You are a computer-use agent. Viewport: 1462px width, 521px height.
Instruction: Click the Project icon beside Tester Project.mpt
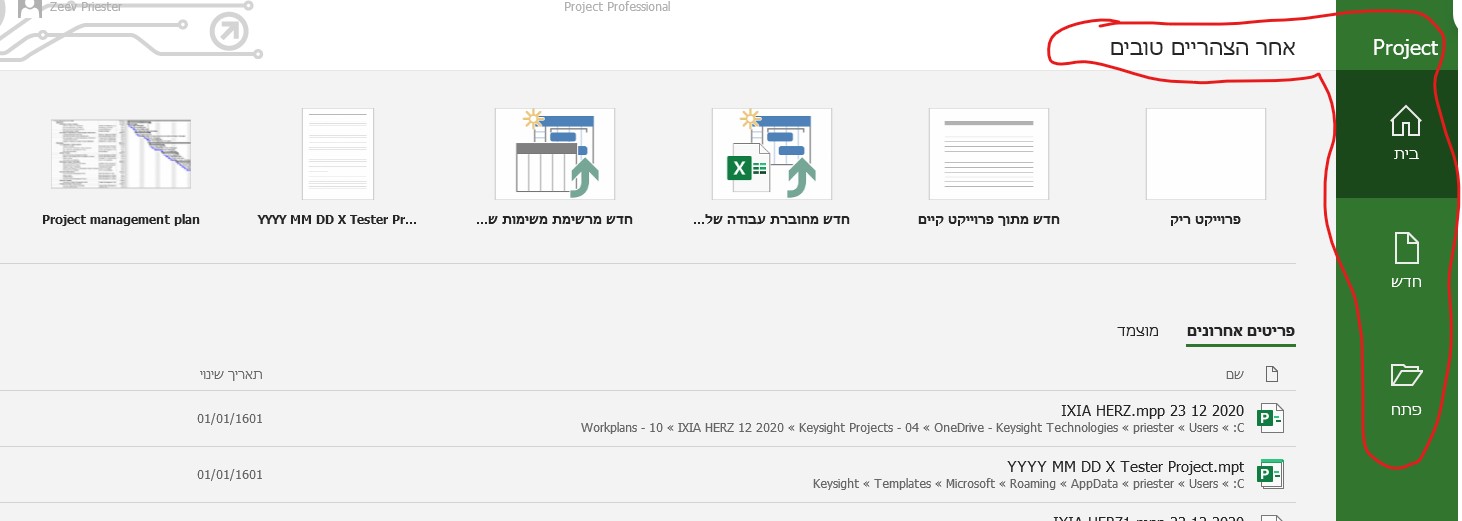click(1270, 474)
